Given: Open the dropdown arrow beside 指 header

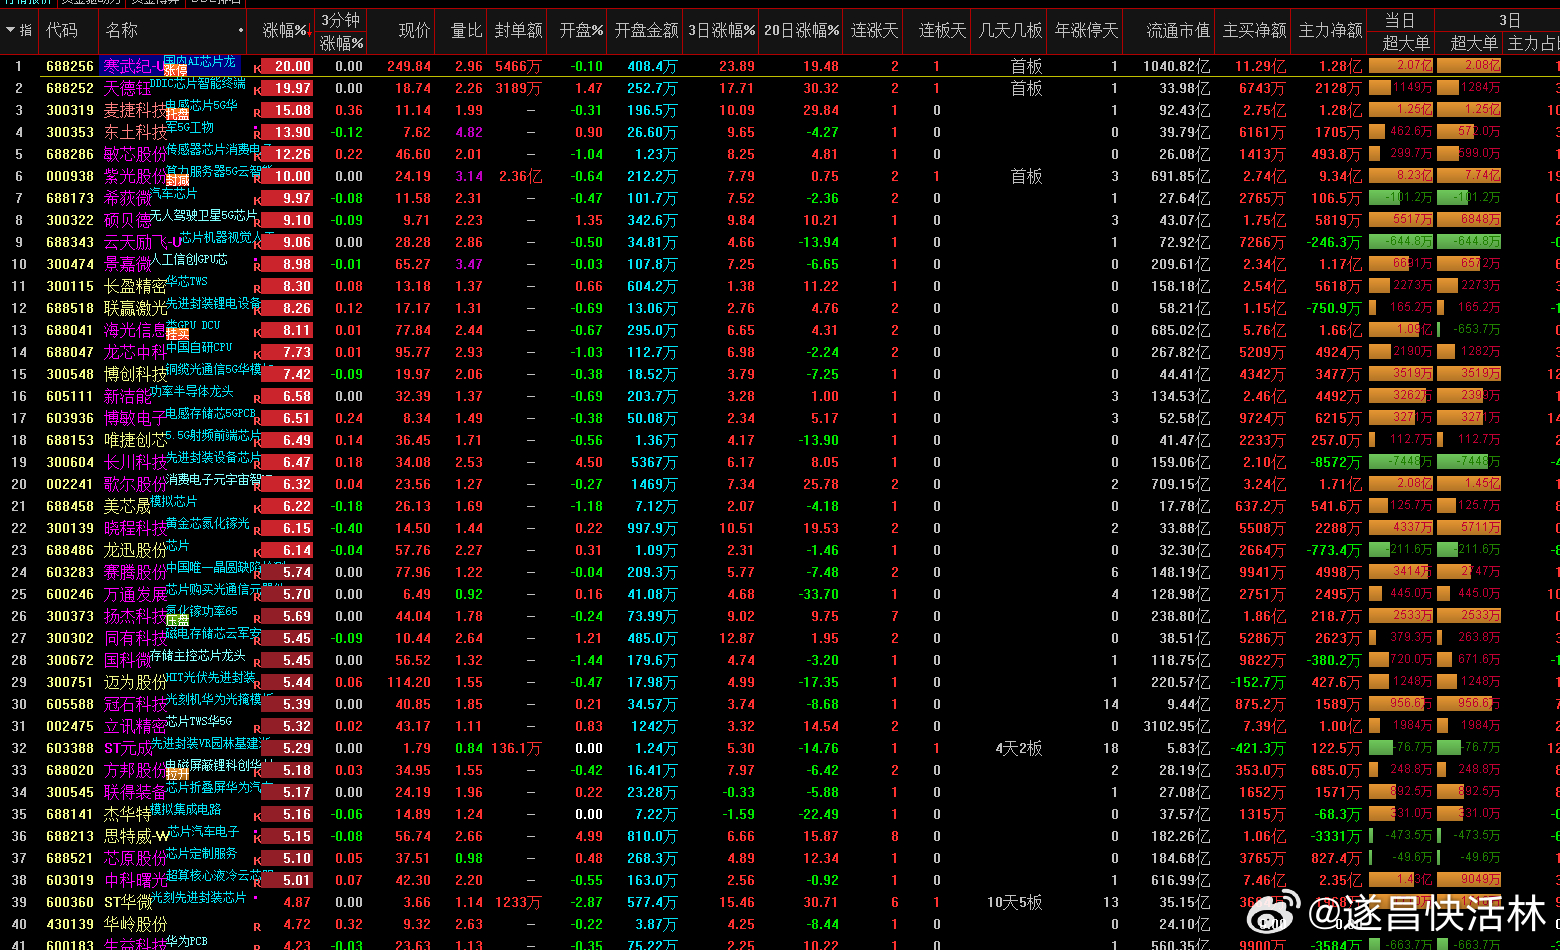Looking at the screenshot, I should [10, 31].
